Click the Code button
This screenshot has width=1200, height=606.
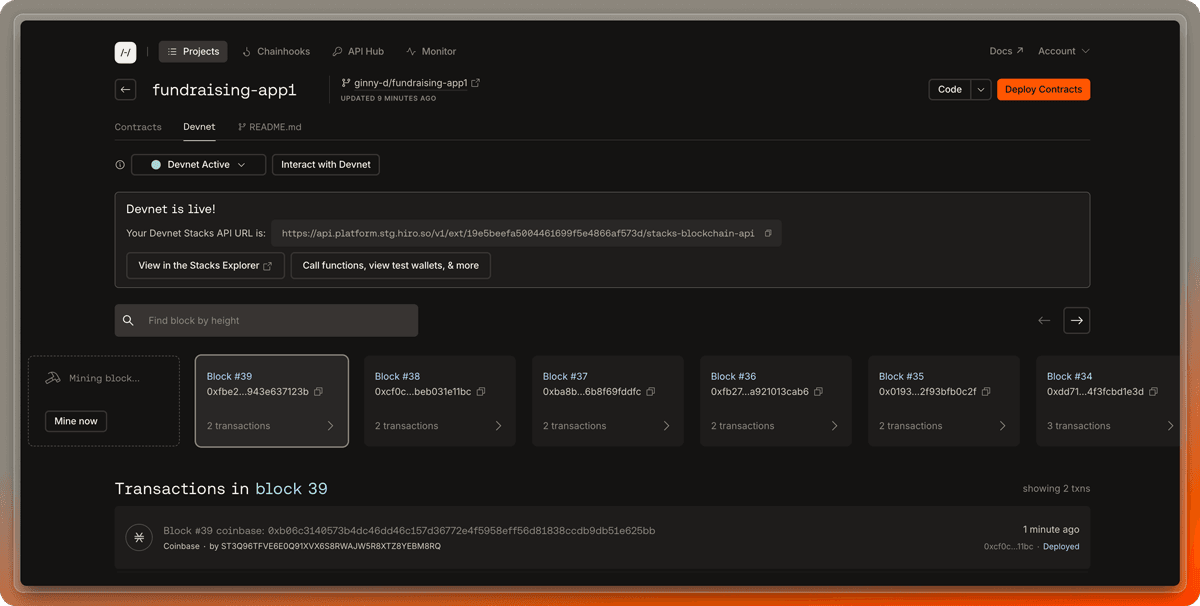click(950, 90)
